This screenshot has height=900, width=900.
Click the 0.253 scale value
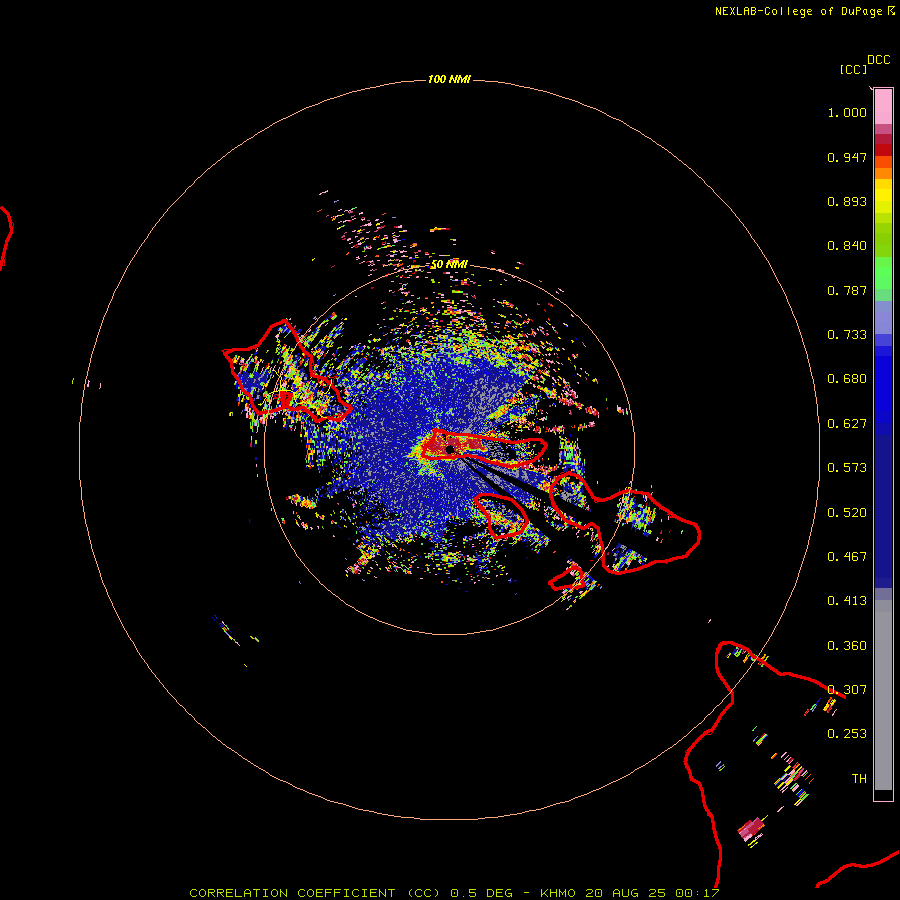pos(847,734)
